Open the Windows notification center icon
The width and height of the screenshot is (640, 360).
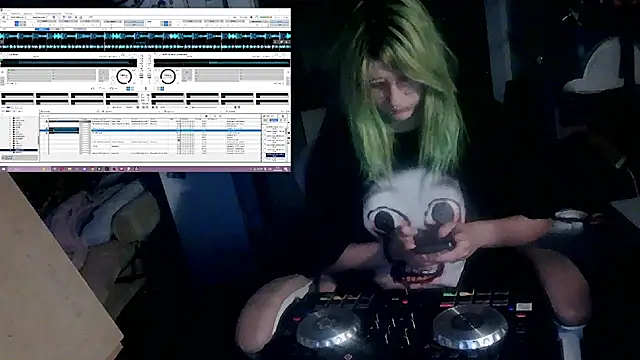tap(287, 169)
